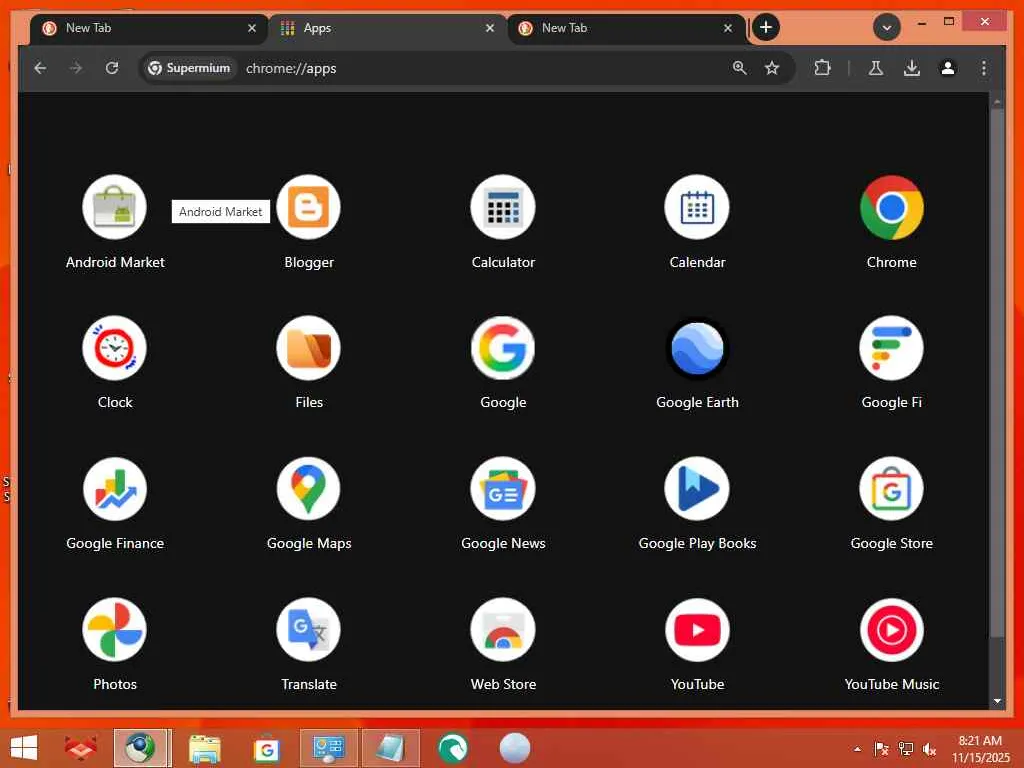
Task: Open a new tab with plus button
Action: pyautogui.click(x=766, y=27)
